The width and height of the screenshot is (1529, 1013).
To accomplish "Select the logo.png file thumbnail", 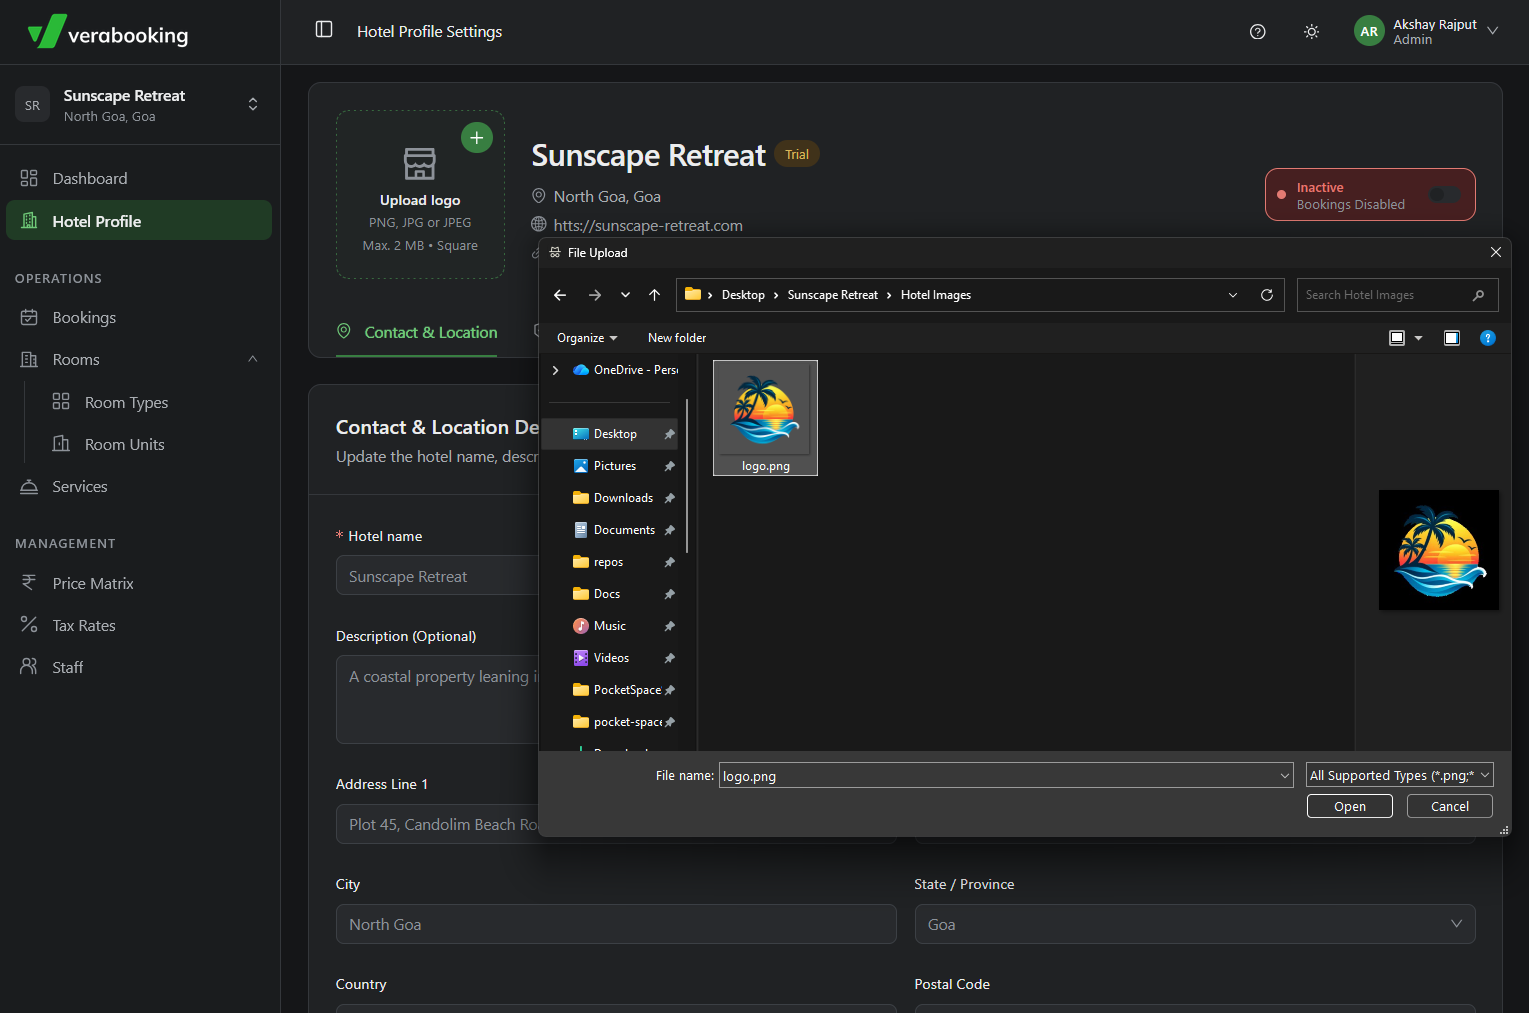I will click(765, 417).
